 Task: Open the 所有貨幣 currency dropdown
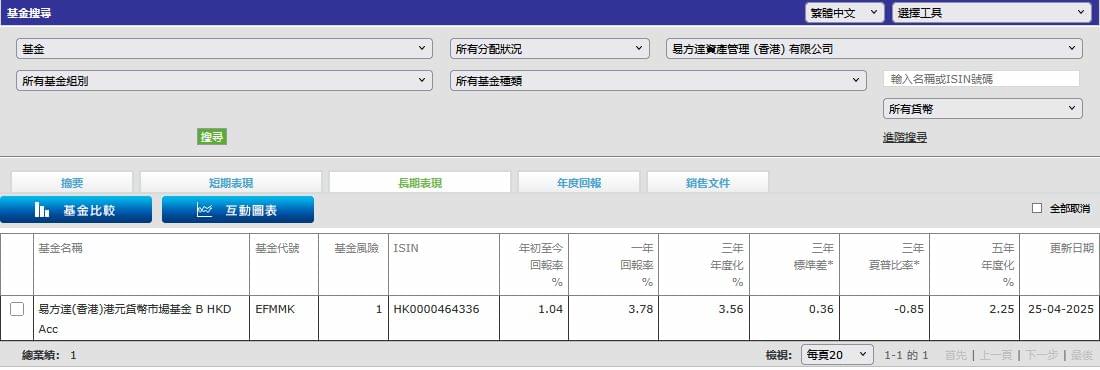click(x=983, y=109)
